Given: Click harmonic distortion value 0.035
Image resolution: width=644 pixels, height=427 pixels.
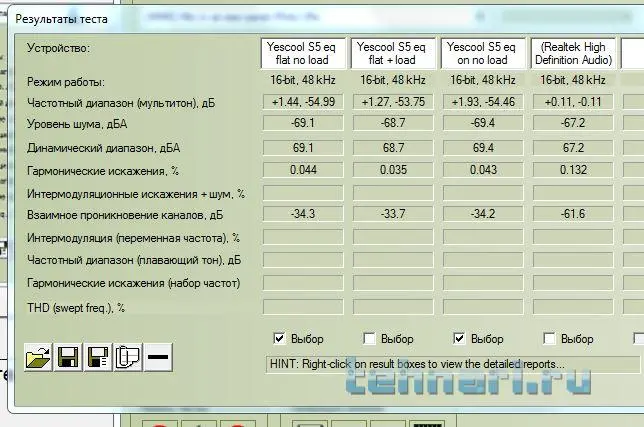Looking at the screenshot, I should point(393,170).
